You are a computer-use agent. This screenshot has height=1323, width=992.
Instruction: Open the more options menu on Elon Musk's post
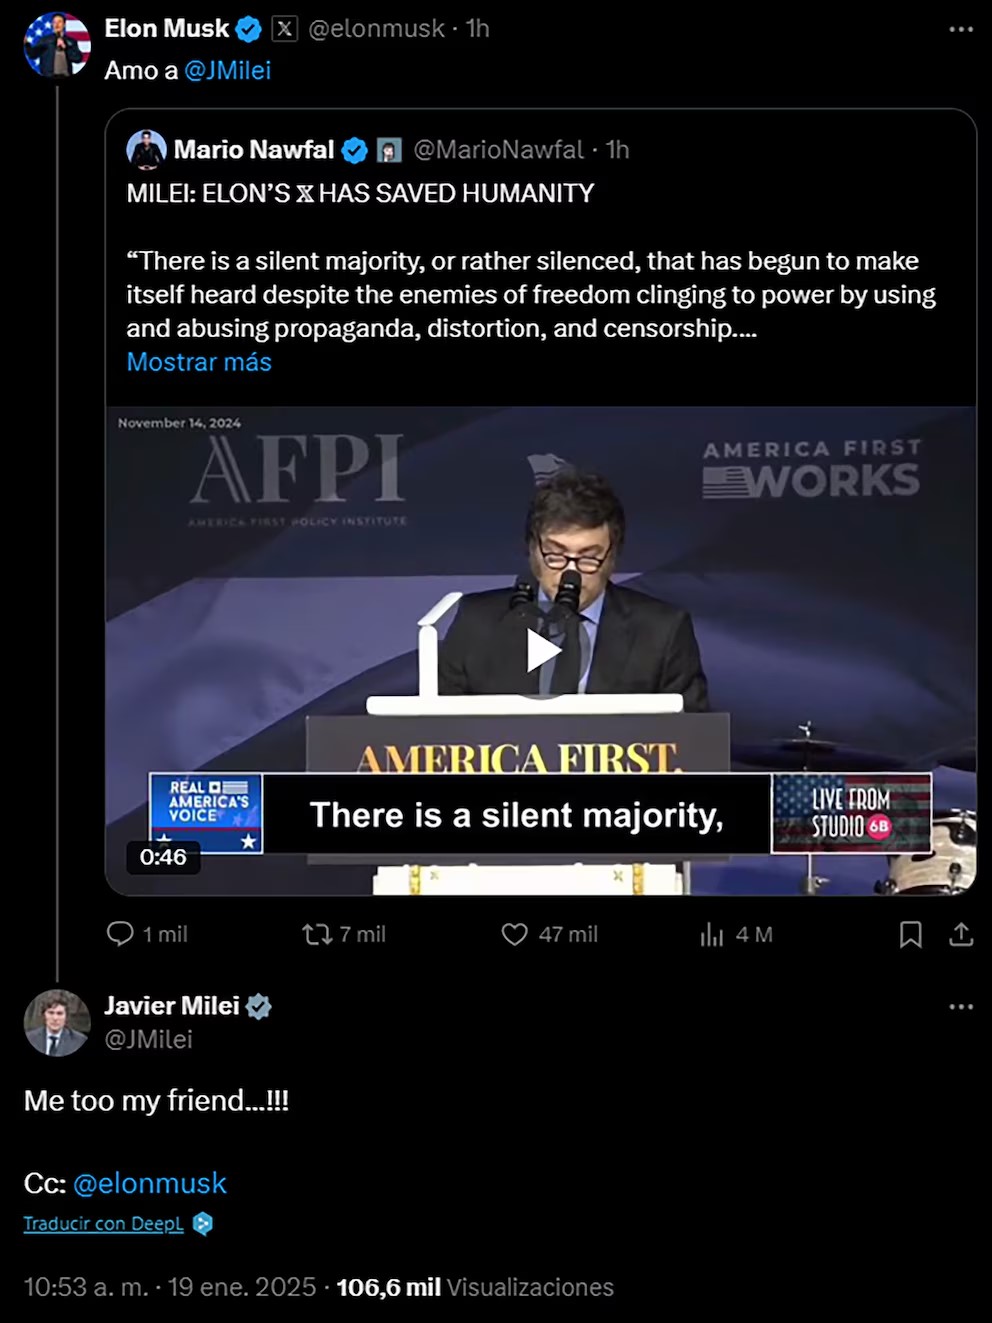coord(961,29)
